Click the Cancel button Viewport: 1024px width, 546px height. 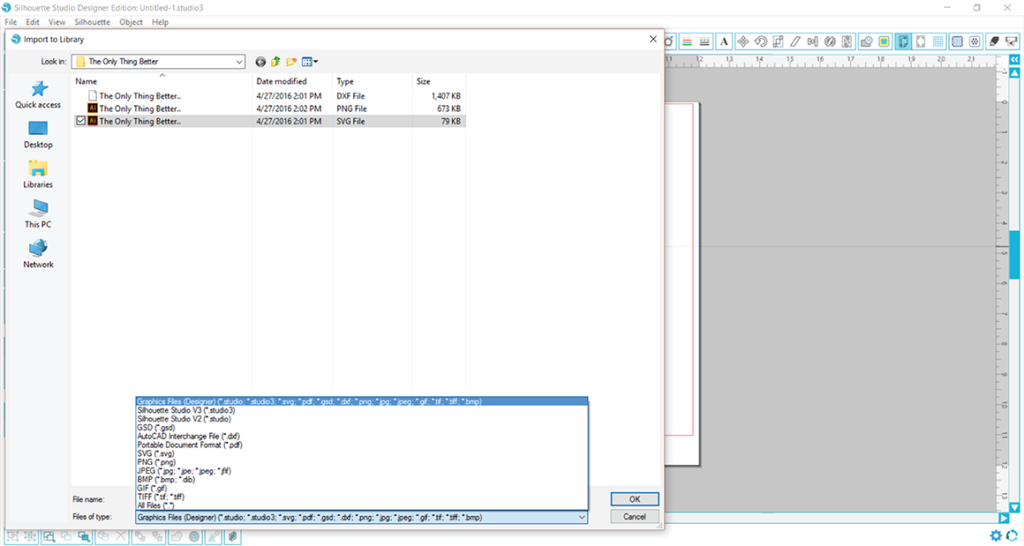click(x=634, y=517)
